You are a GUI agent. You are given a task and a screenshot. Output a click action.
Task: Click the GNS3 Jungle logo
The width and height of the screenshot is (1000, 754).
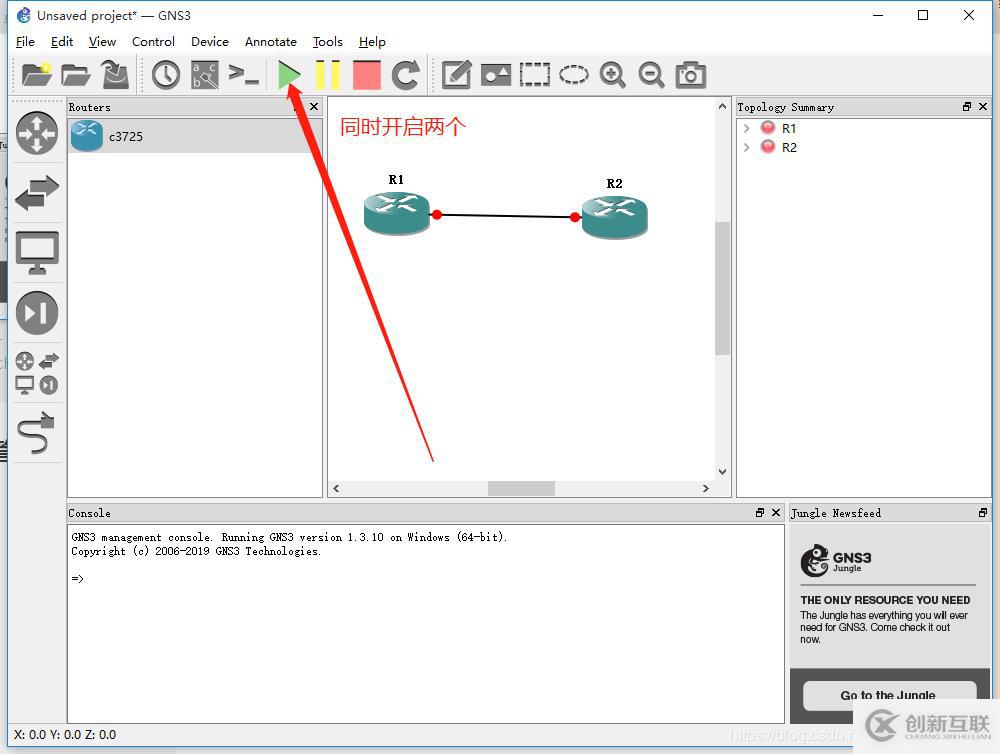[x=836, y=561]
